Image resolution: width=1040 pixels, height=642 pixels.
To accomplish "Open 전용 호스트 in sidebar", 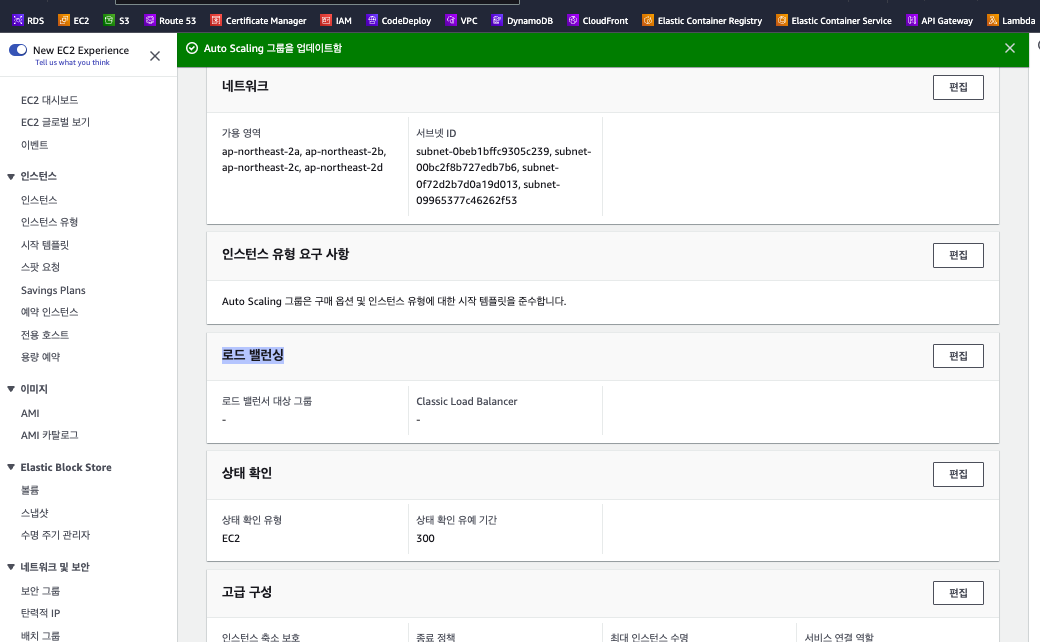I will pyautogui.click(x=45, y=335).
